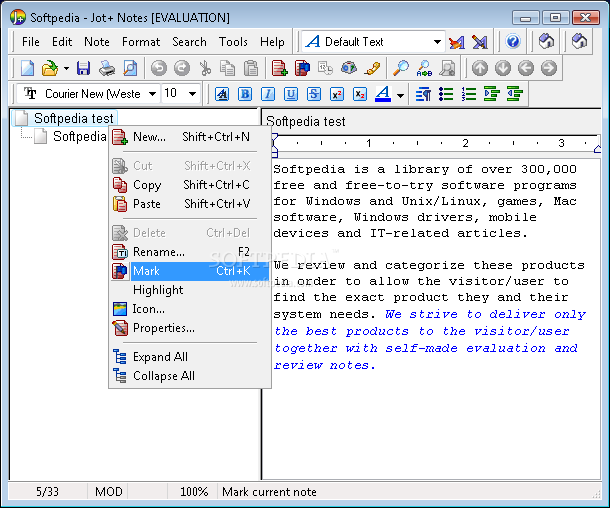This screenshot has width=610, height=508.
Task: Toggle Italic formatting
Action: click(x=268, y=94)
